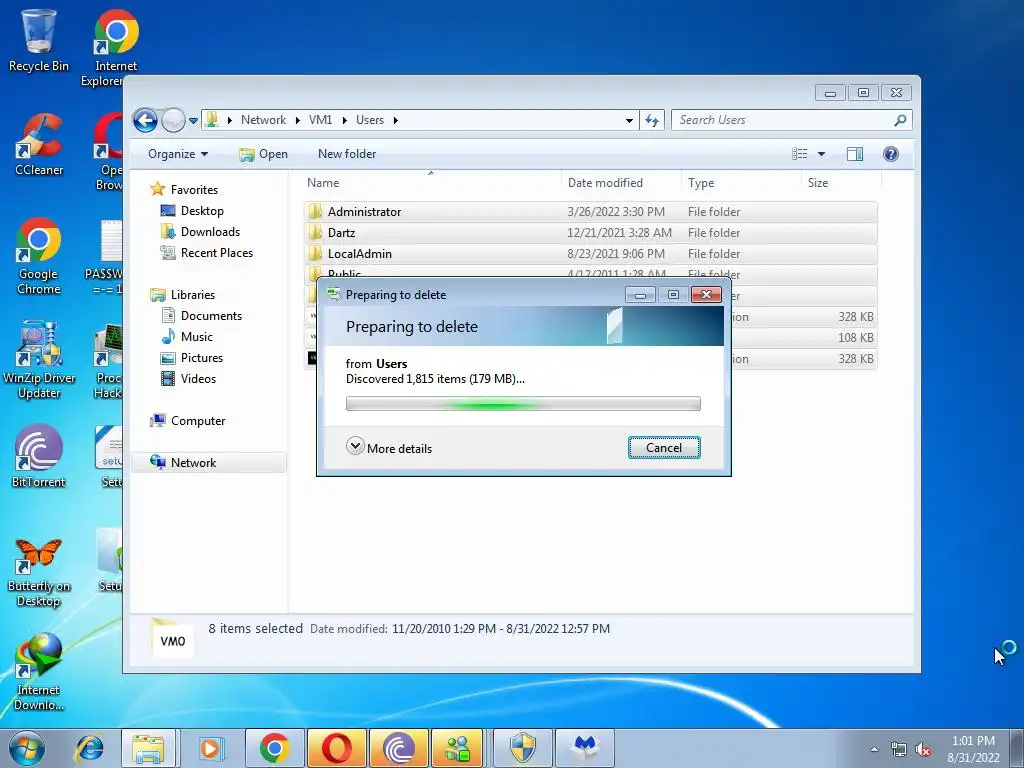Open address bar history dropdown

(629, 120)
